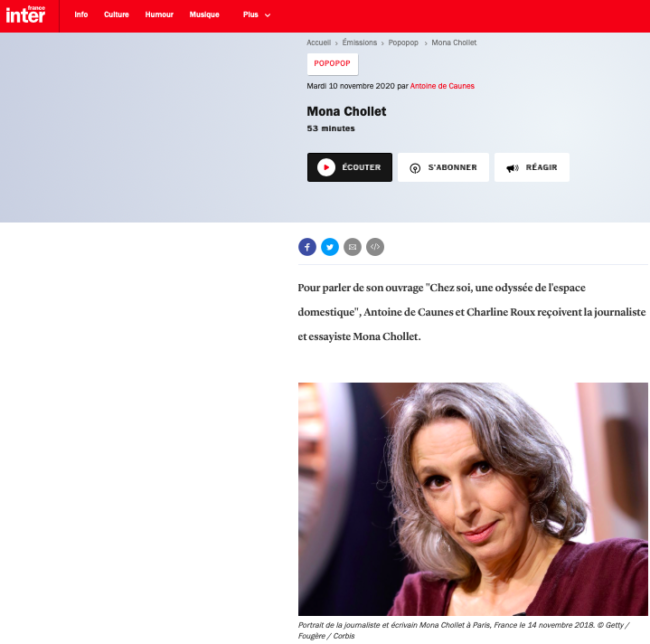Open the Info menu item

(81, 15)
